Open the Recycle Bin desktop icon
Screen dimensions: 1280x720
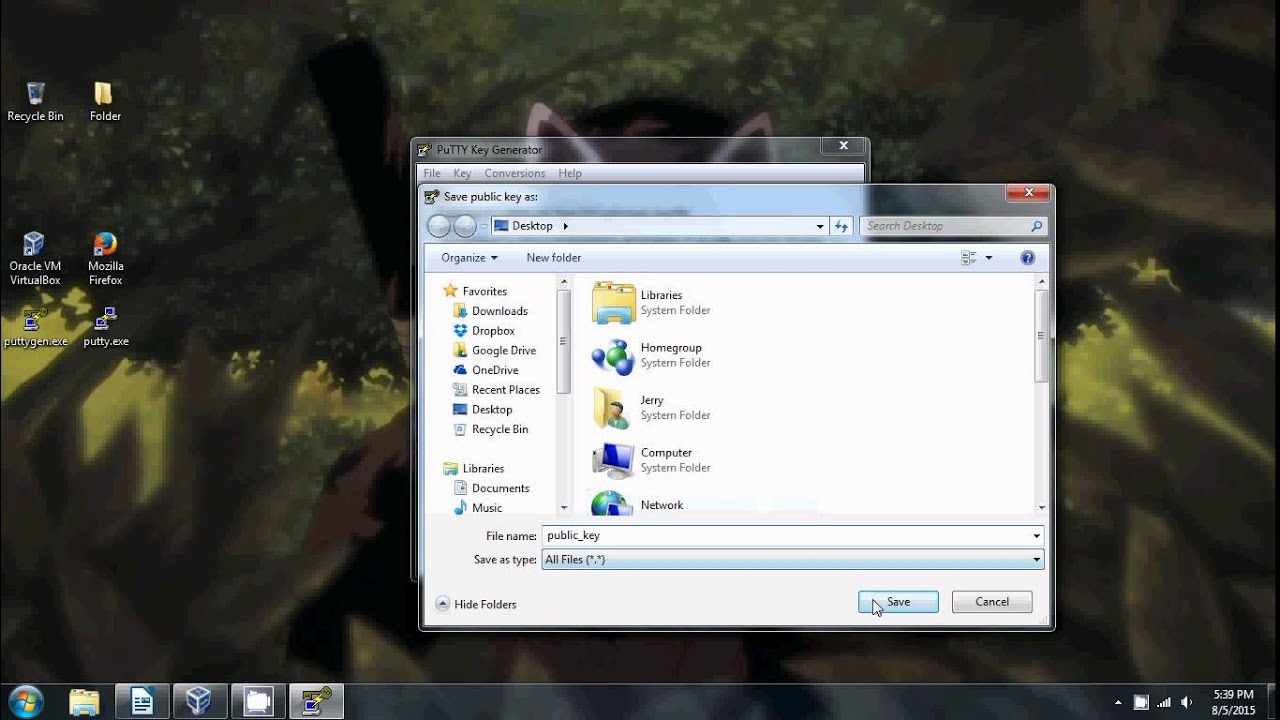point(35,102)
